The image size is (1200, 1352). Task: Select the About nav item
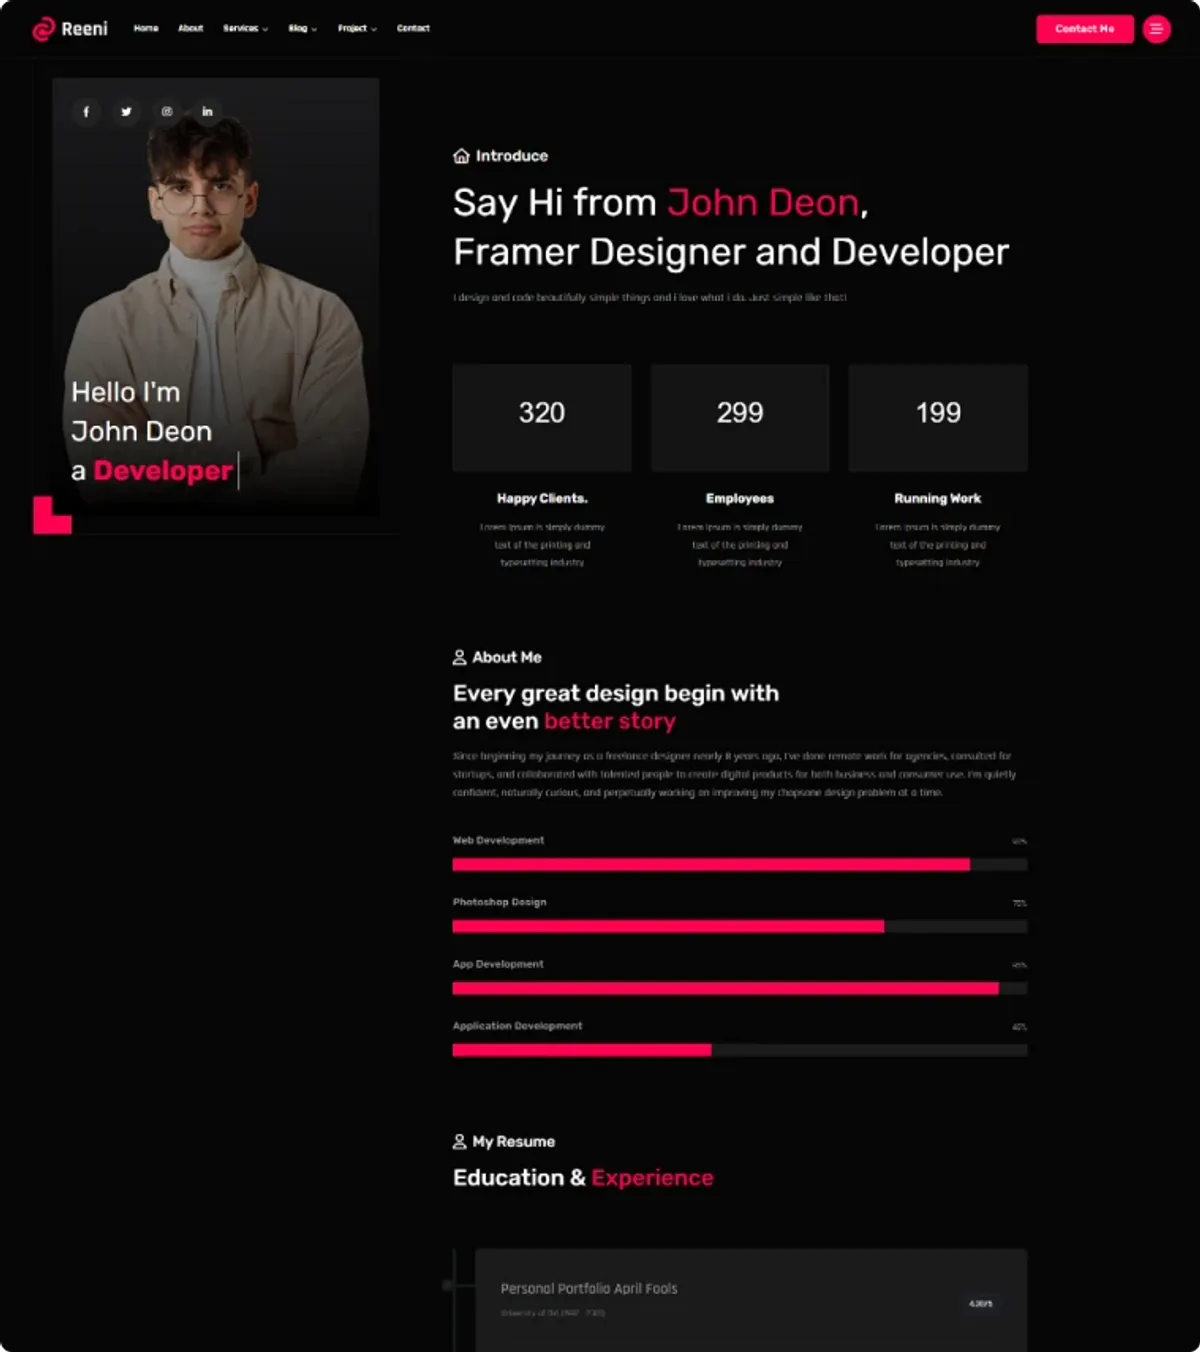(x=190, y=29)
